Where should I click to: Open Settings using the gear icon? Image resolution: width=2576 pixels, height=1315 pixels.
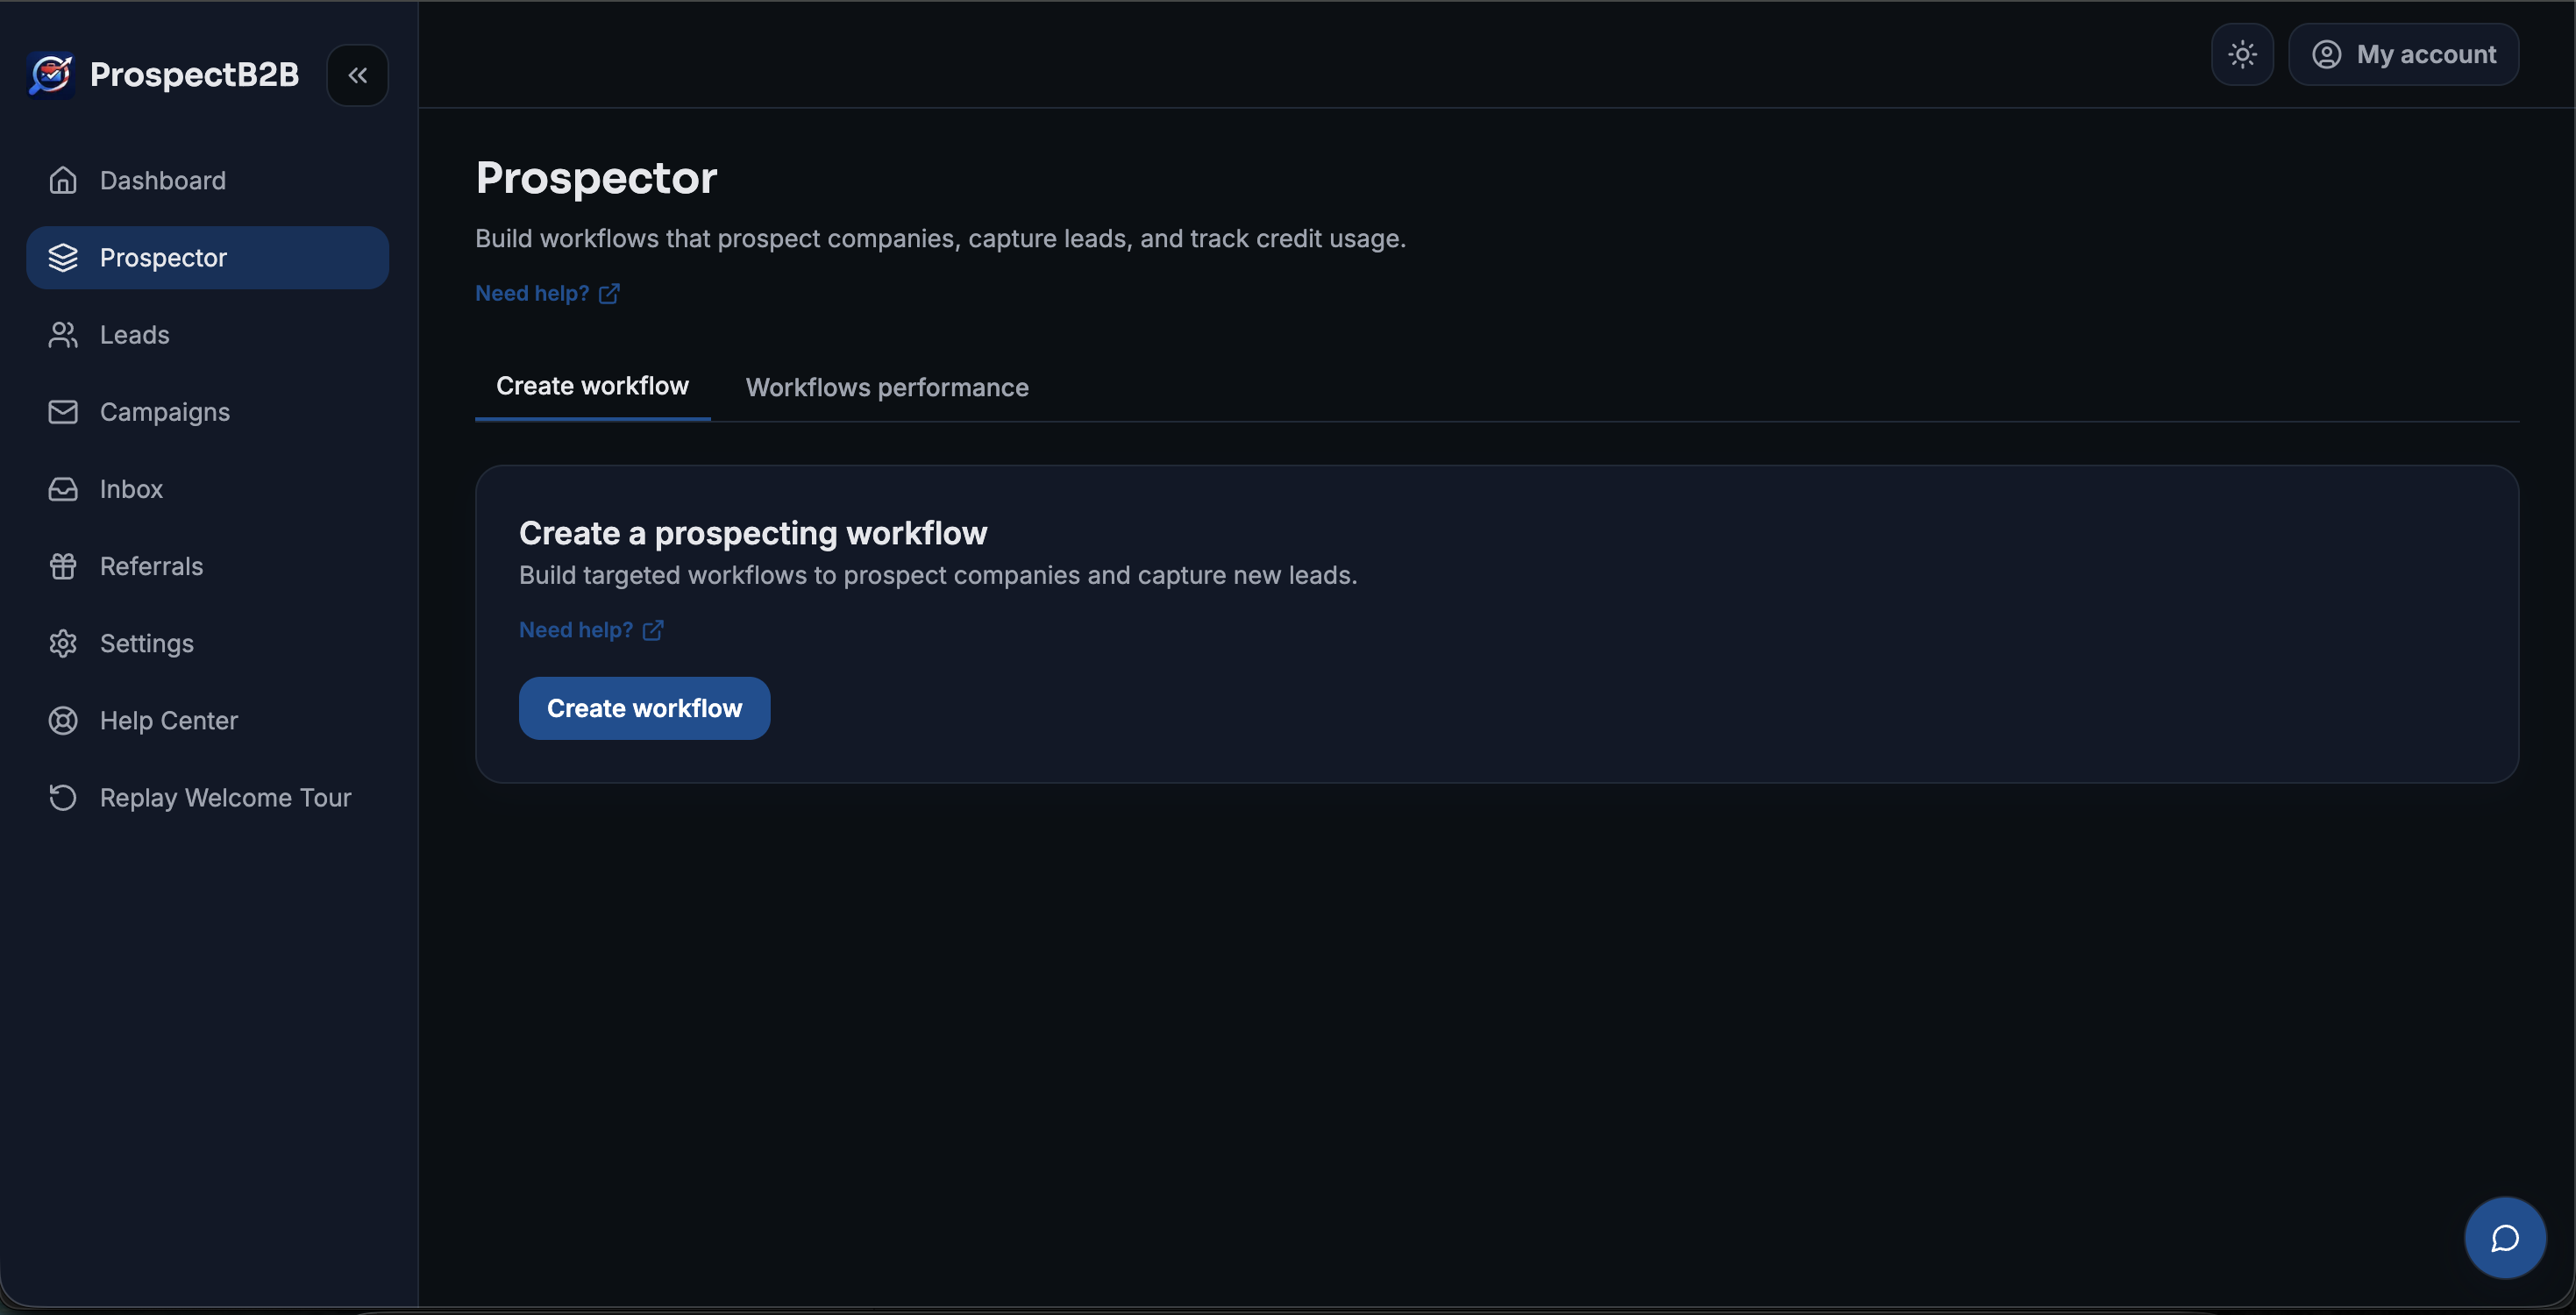63,643
